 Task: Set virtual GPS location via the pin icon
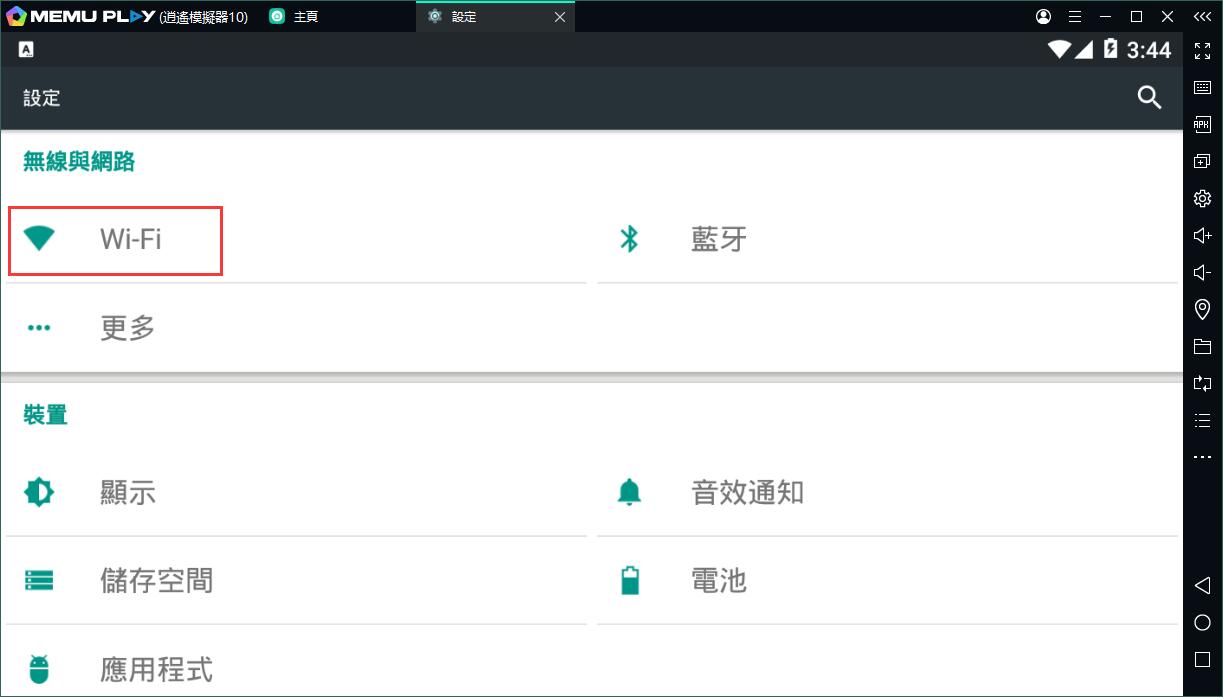coord(1202,309)
